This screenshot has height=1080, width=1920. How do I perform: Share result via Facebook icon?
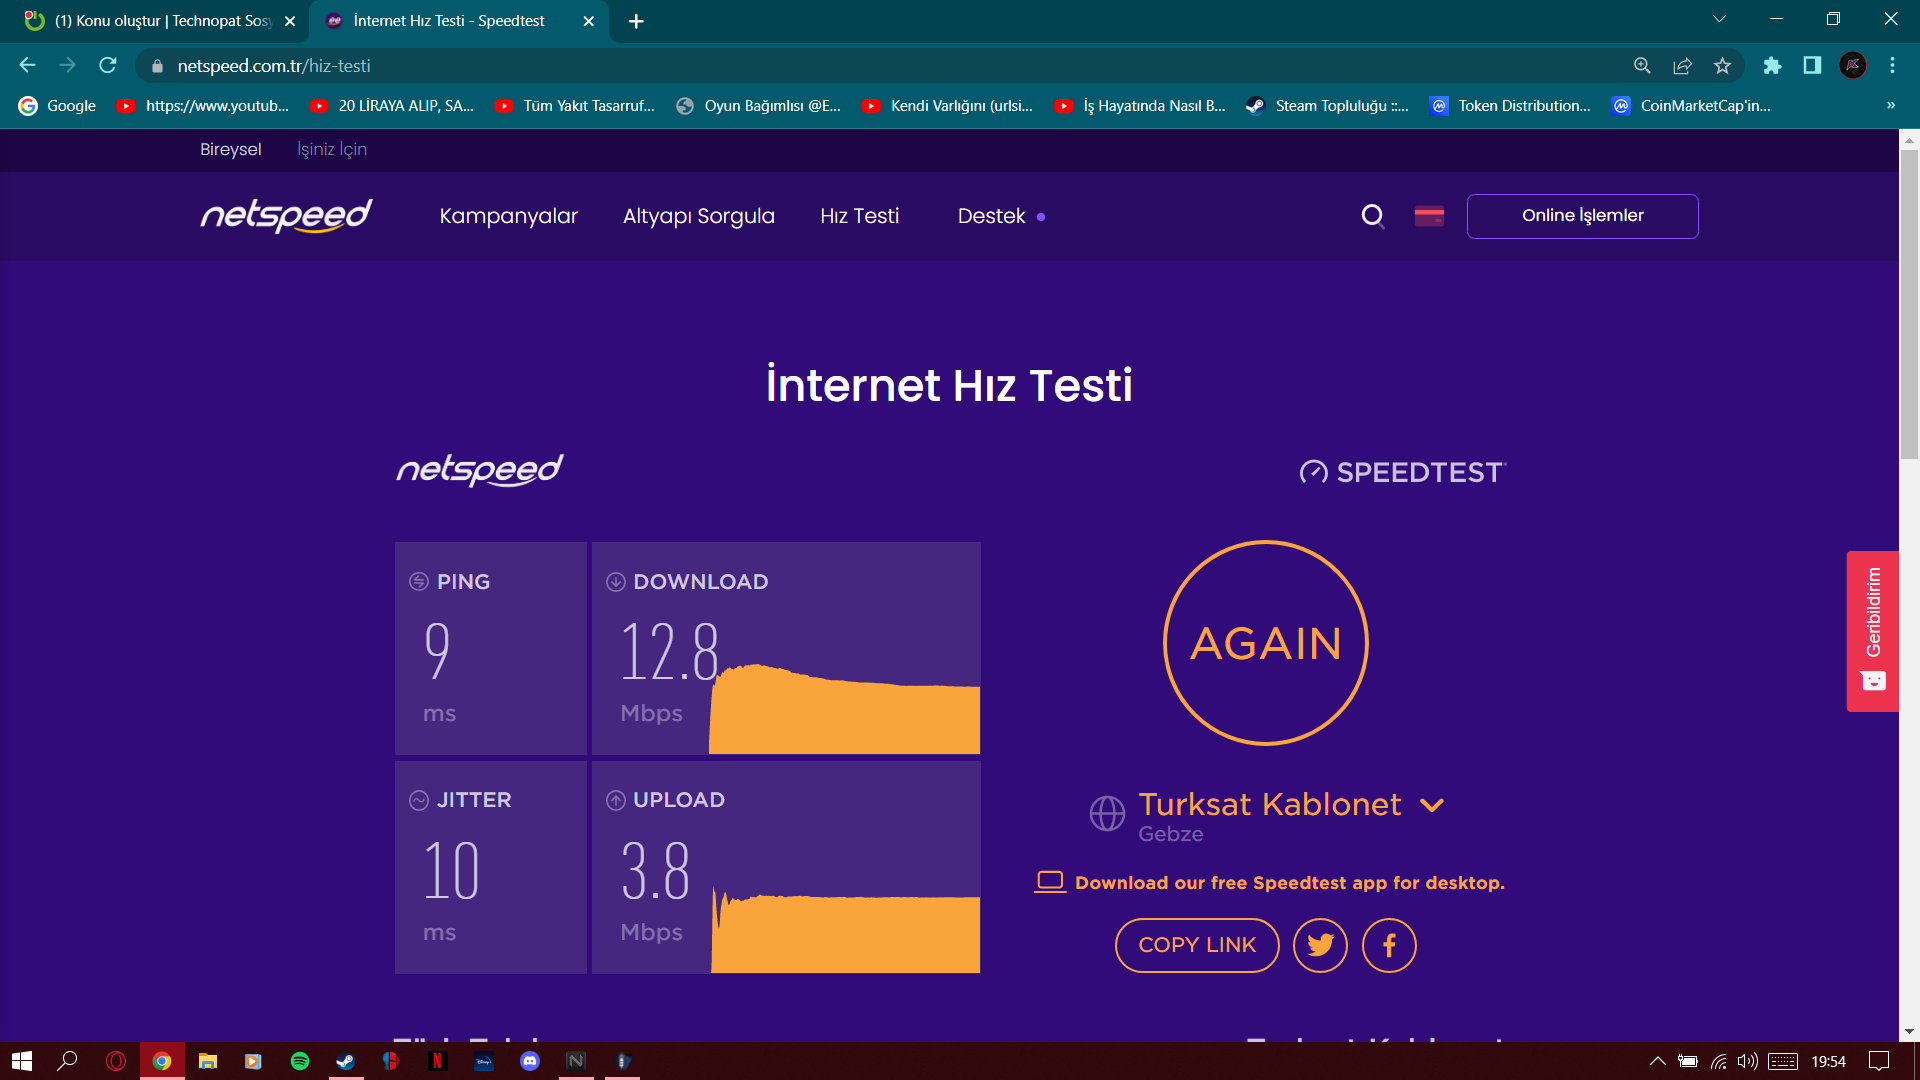click(x=1389, y=945)
